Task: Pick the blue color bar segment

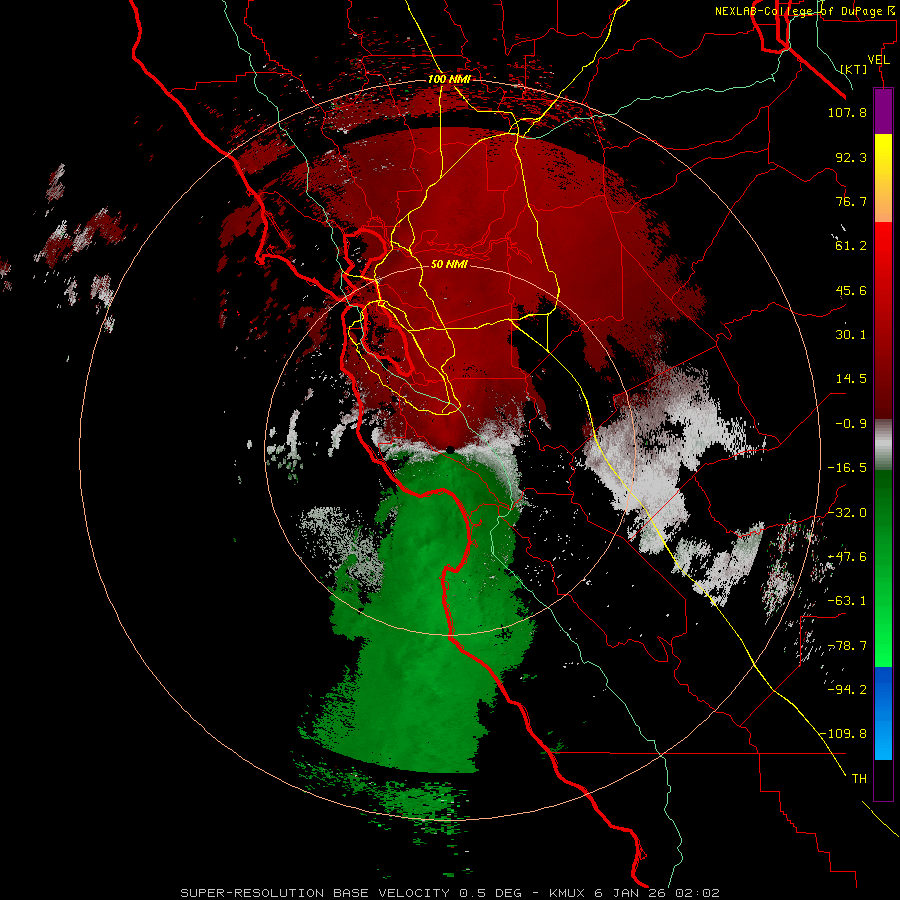Action: [x=883, y=713]
